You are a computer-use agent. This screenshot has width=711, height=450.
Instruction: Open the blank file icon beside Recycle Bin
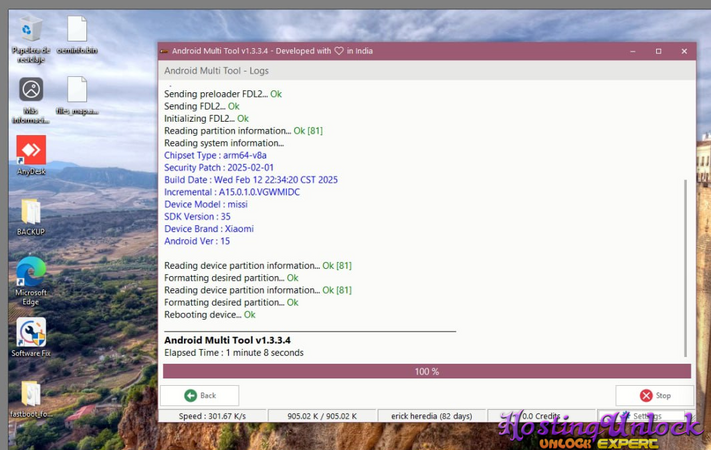click(77, 31)
